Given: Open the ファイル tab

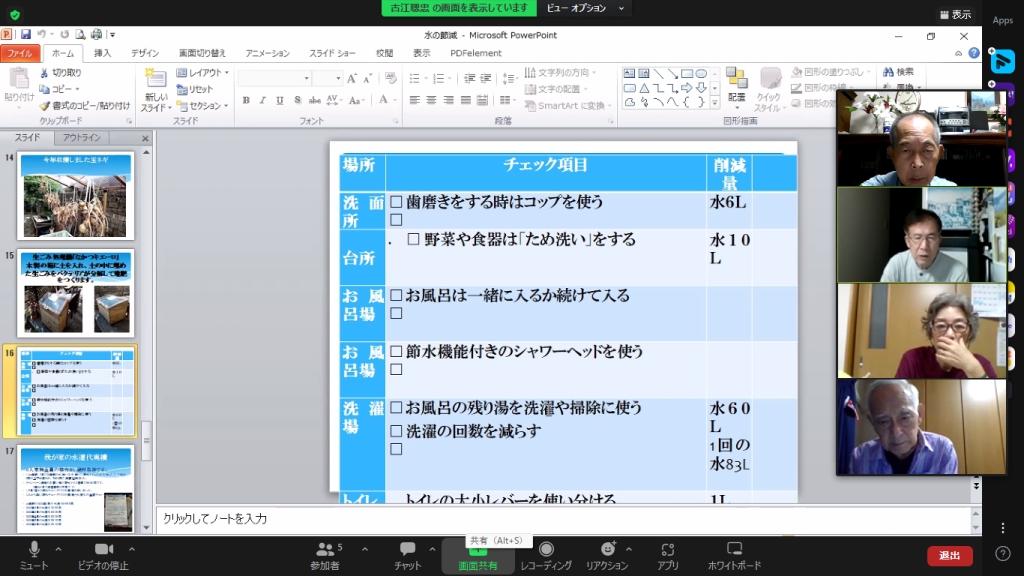Looking at the screenshot, I should pos(20,53).
